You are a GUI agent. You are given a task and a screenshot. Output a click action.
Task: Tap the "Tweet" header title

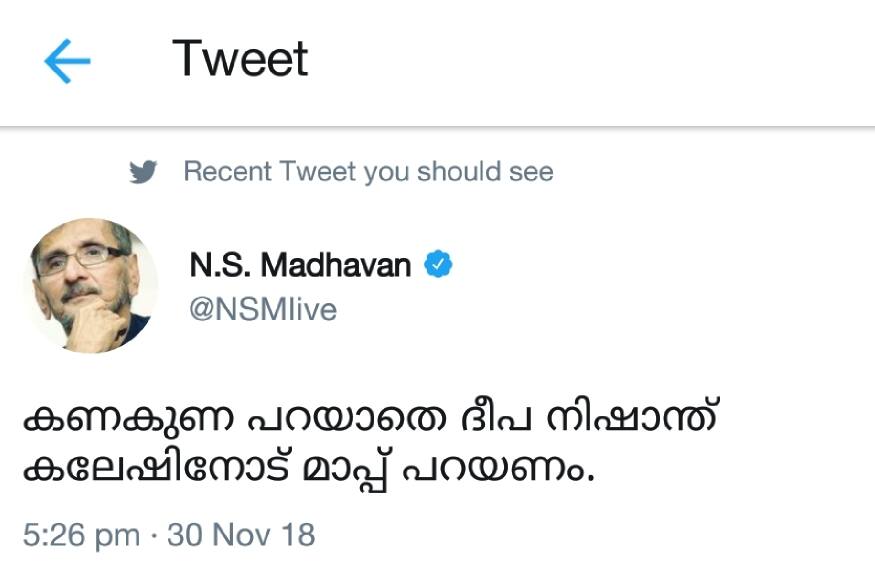[x=240, y=59]
